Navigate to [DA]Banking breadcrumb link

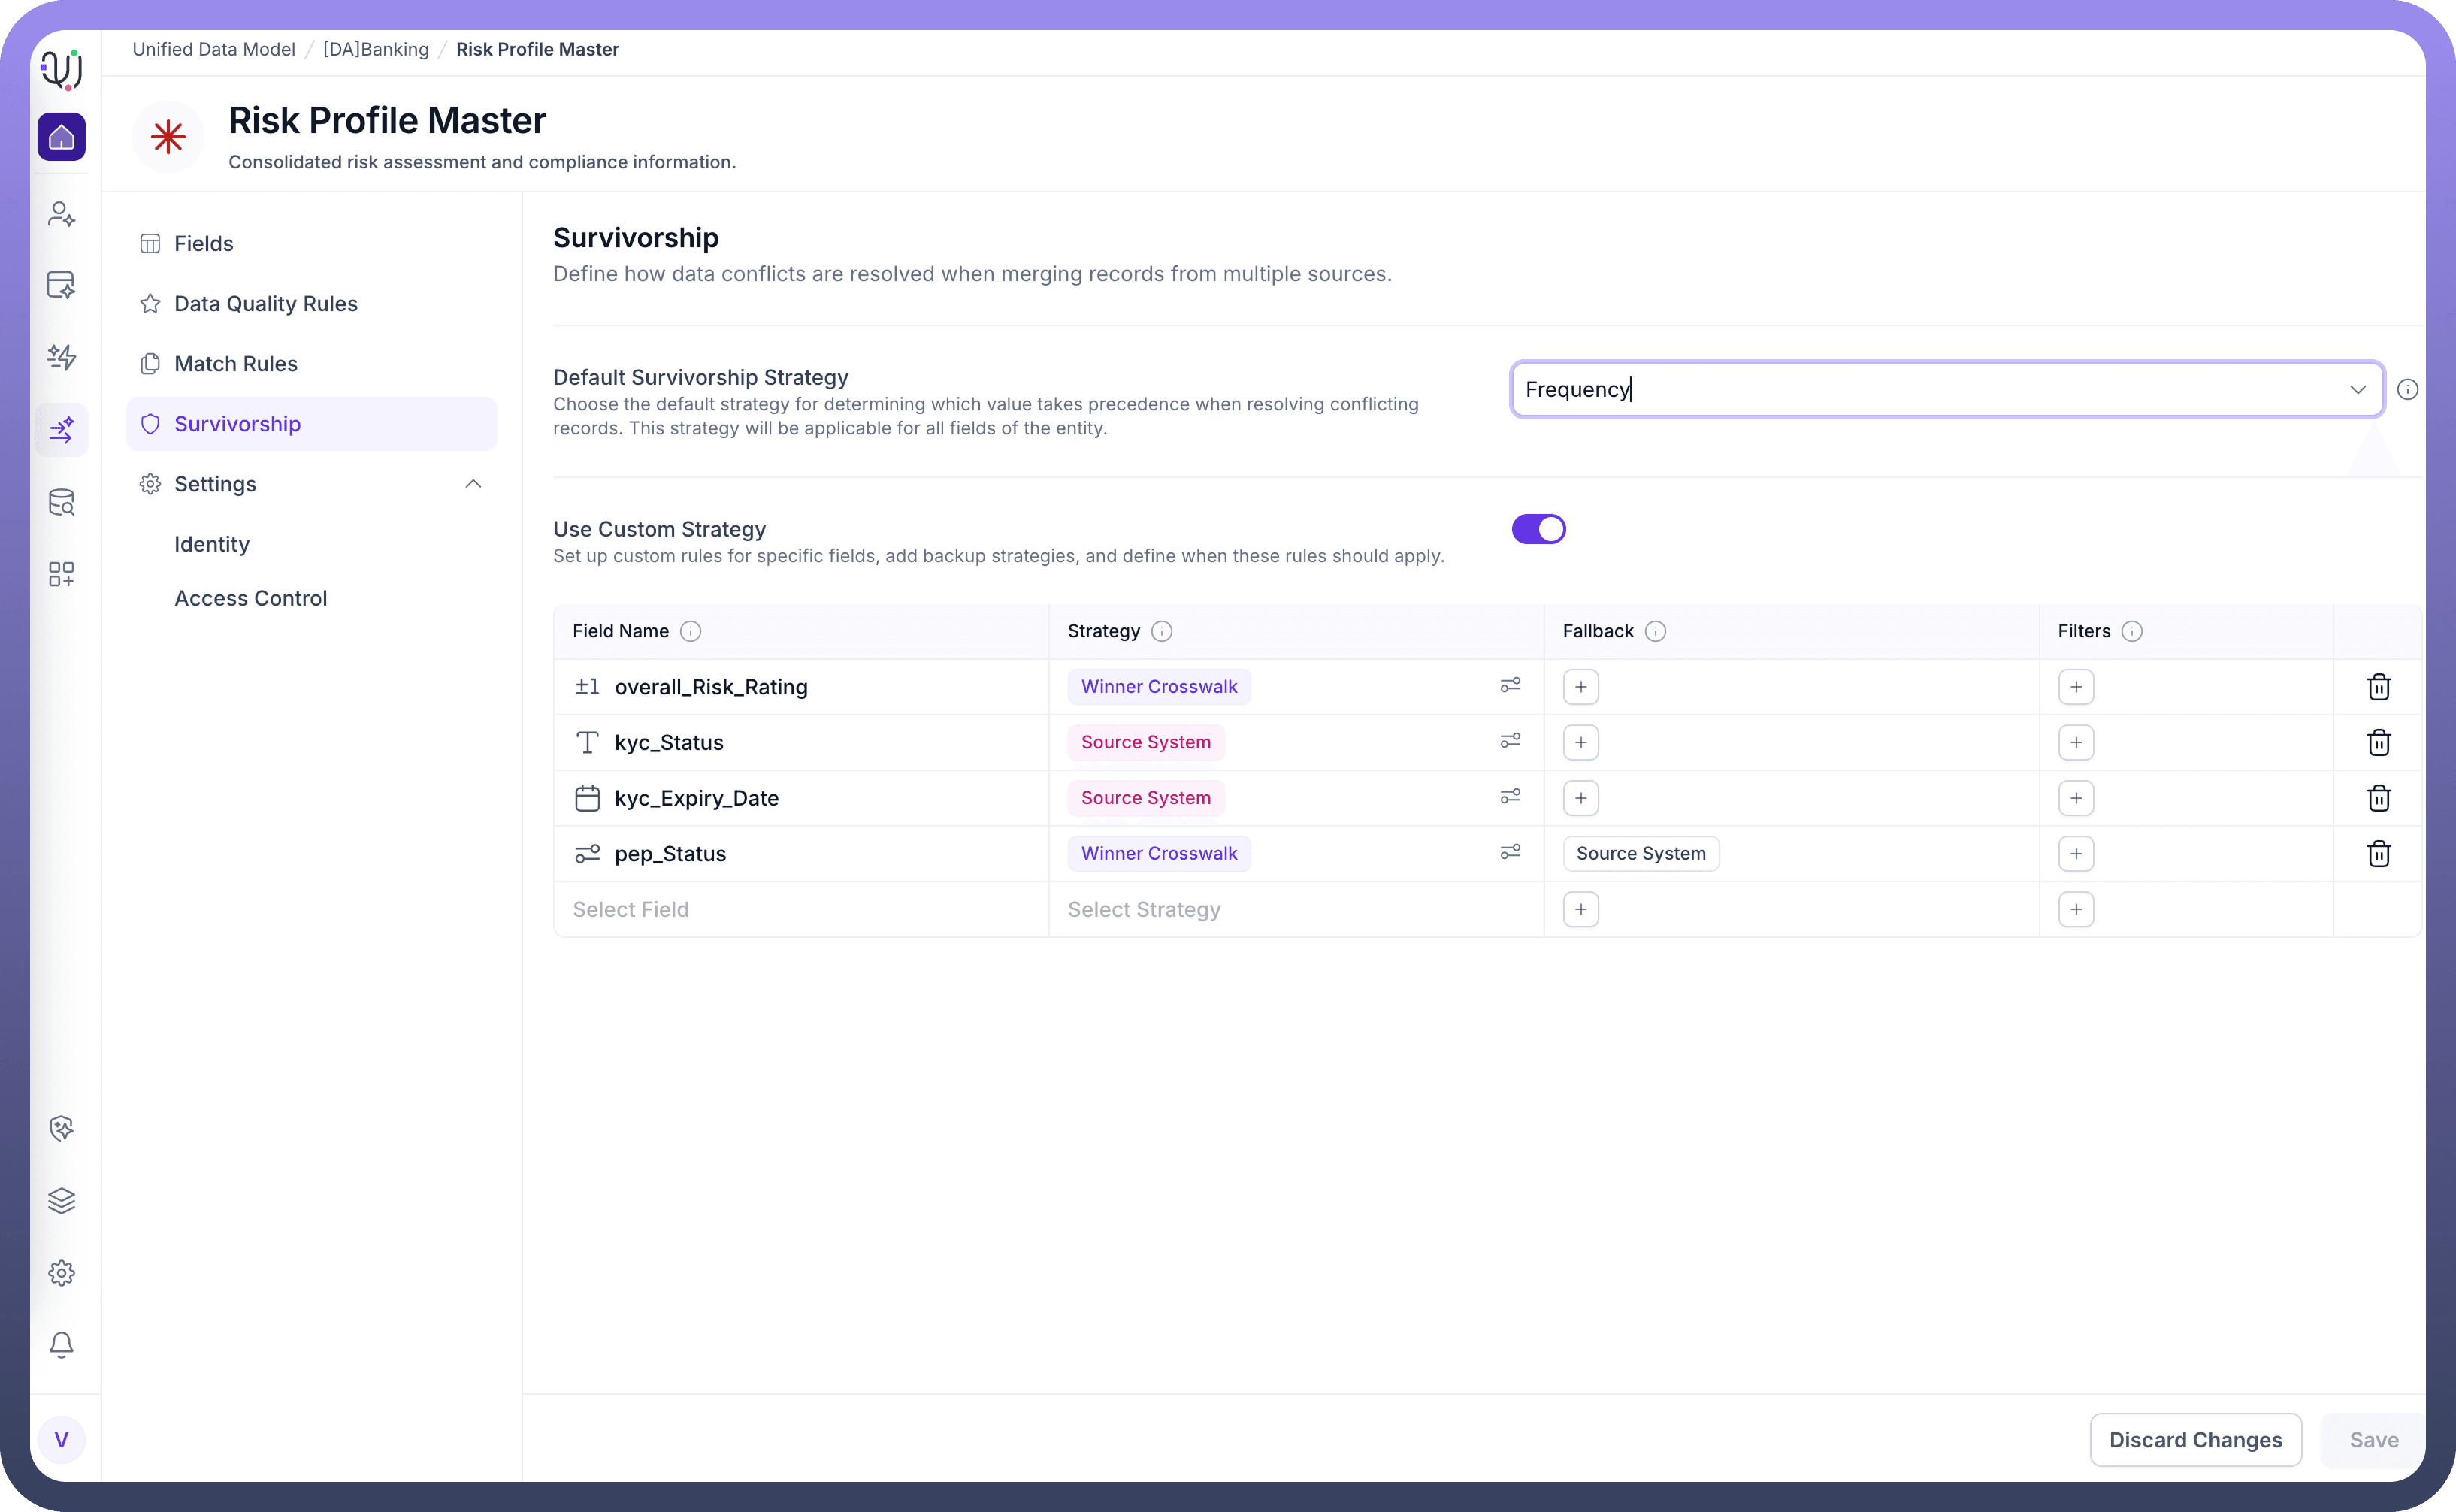tap(375, 49)
